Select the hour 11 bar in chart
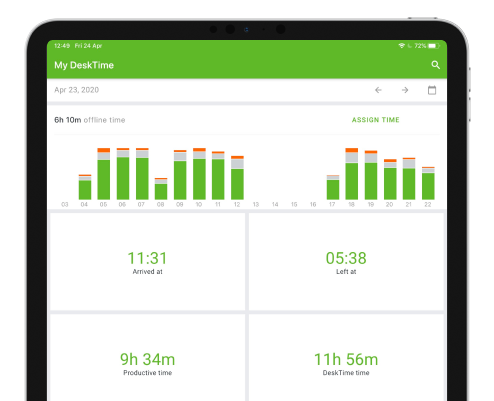This screenshot has width=494, height=401. [218, 175]
